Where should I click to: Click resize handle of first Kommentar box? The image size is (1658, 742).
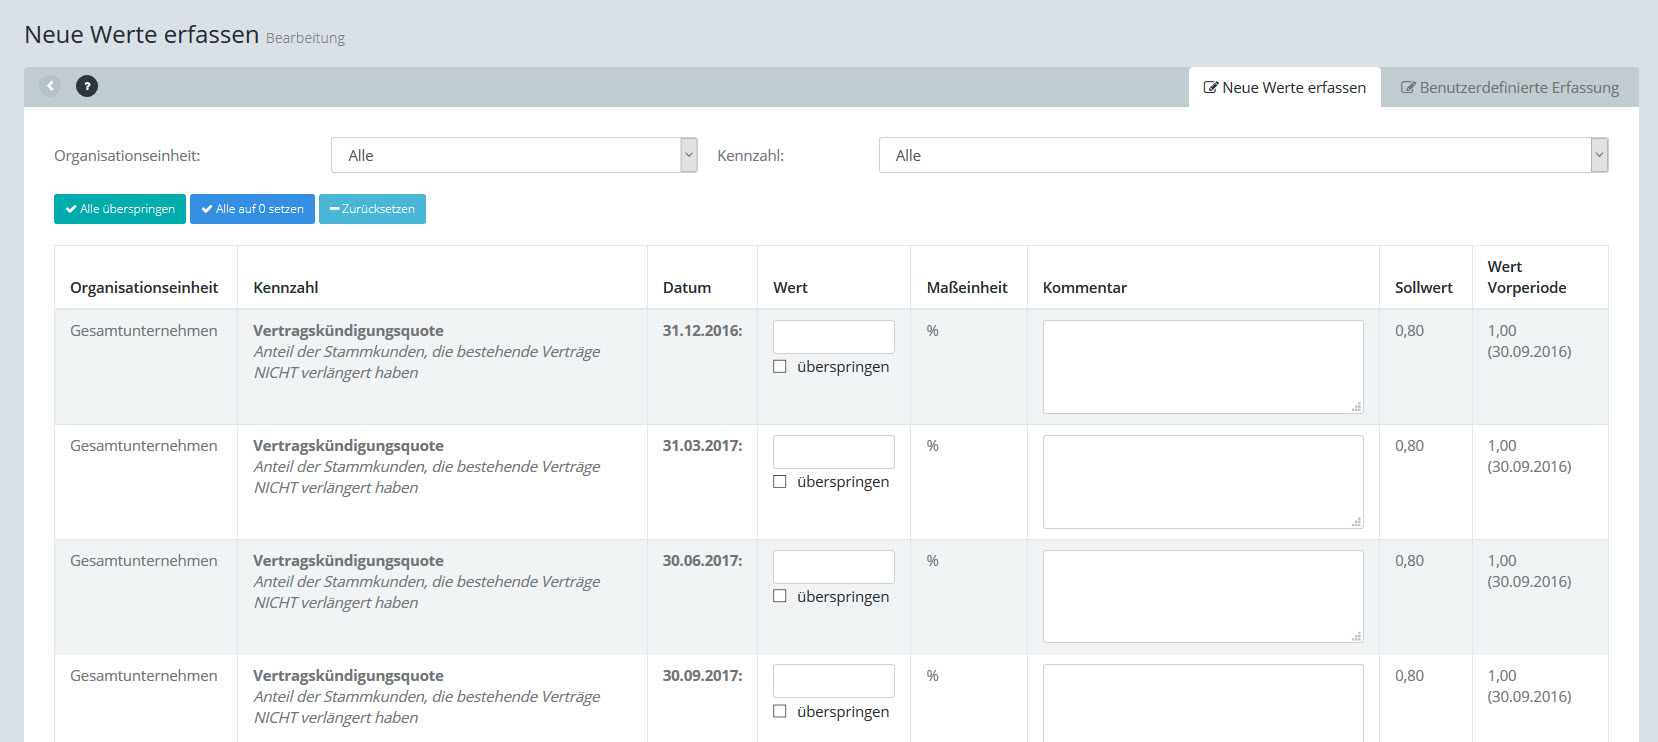tap(1356, 407)
